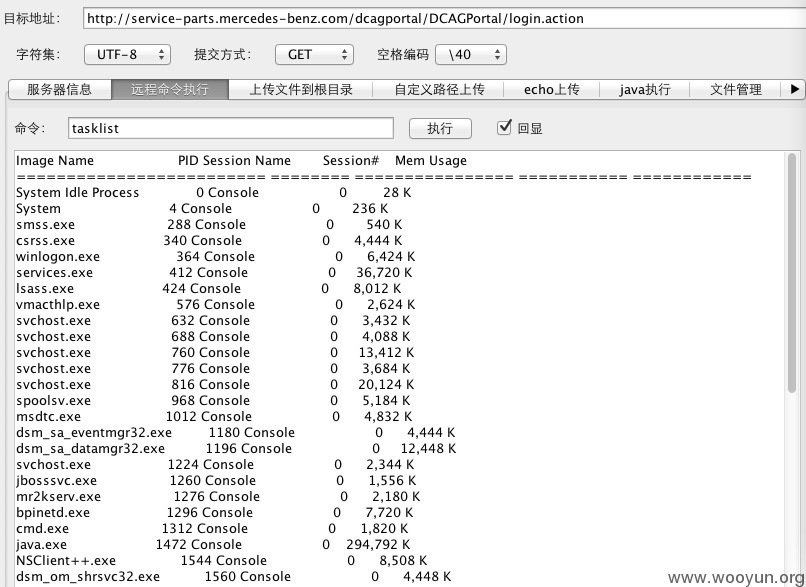Select the csrss.exe row

209,241
